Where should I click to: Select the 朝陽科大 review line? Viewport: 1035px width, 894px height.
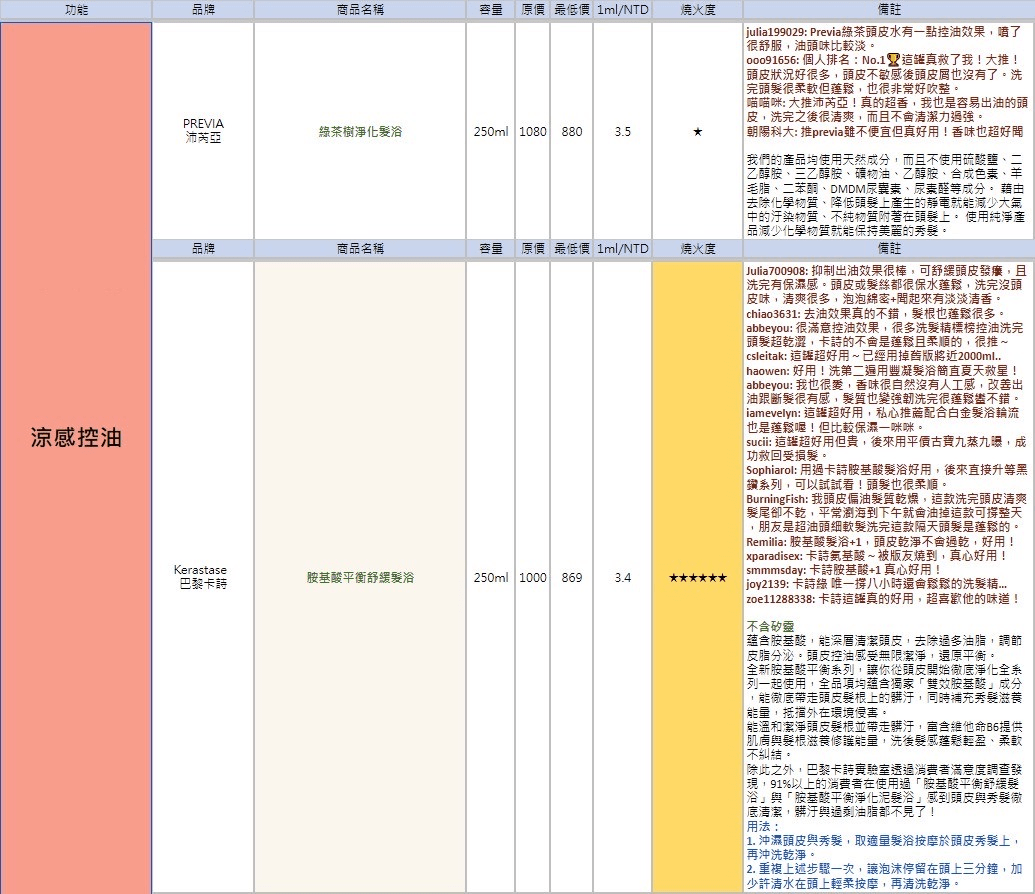coord(885,131)
